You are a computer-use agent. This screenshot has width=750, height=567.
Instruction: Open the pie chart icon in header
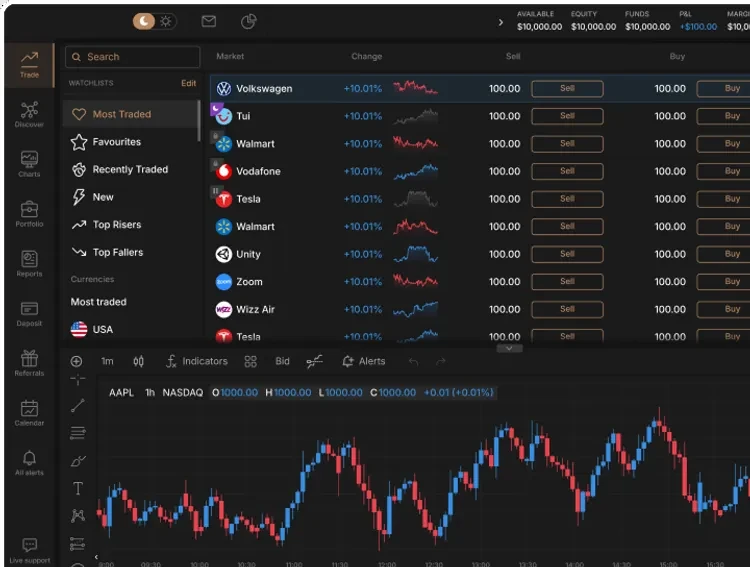(x=248, y=21)
